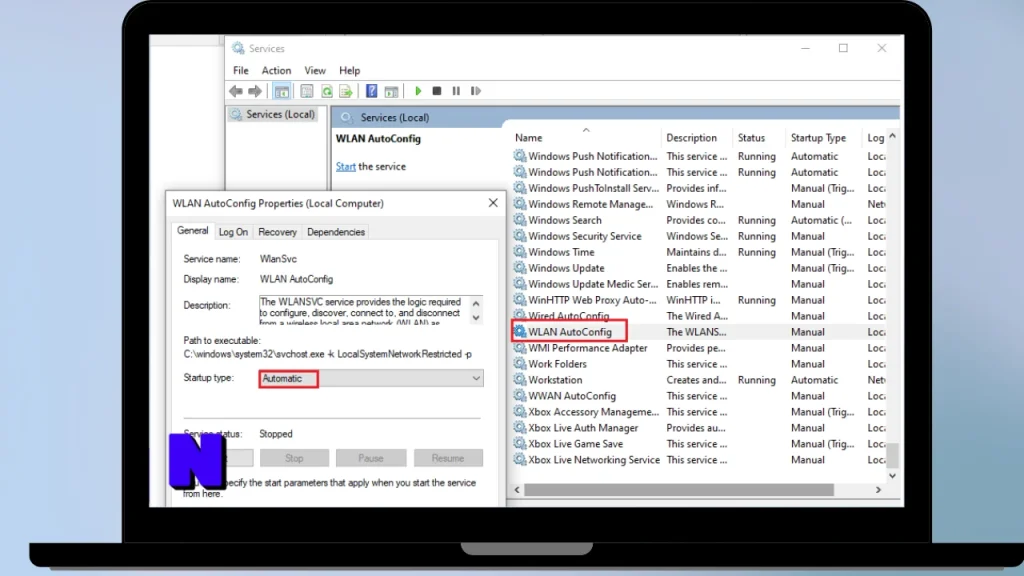Click the Back arrow in Services toolbar

pos(236,91)
